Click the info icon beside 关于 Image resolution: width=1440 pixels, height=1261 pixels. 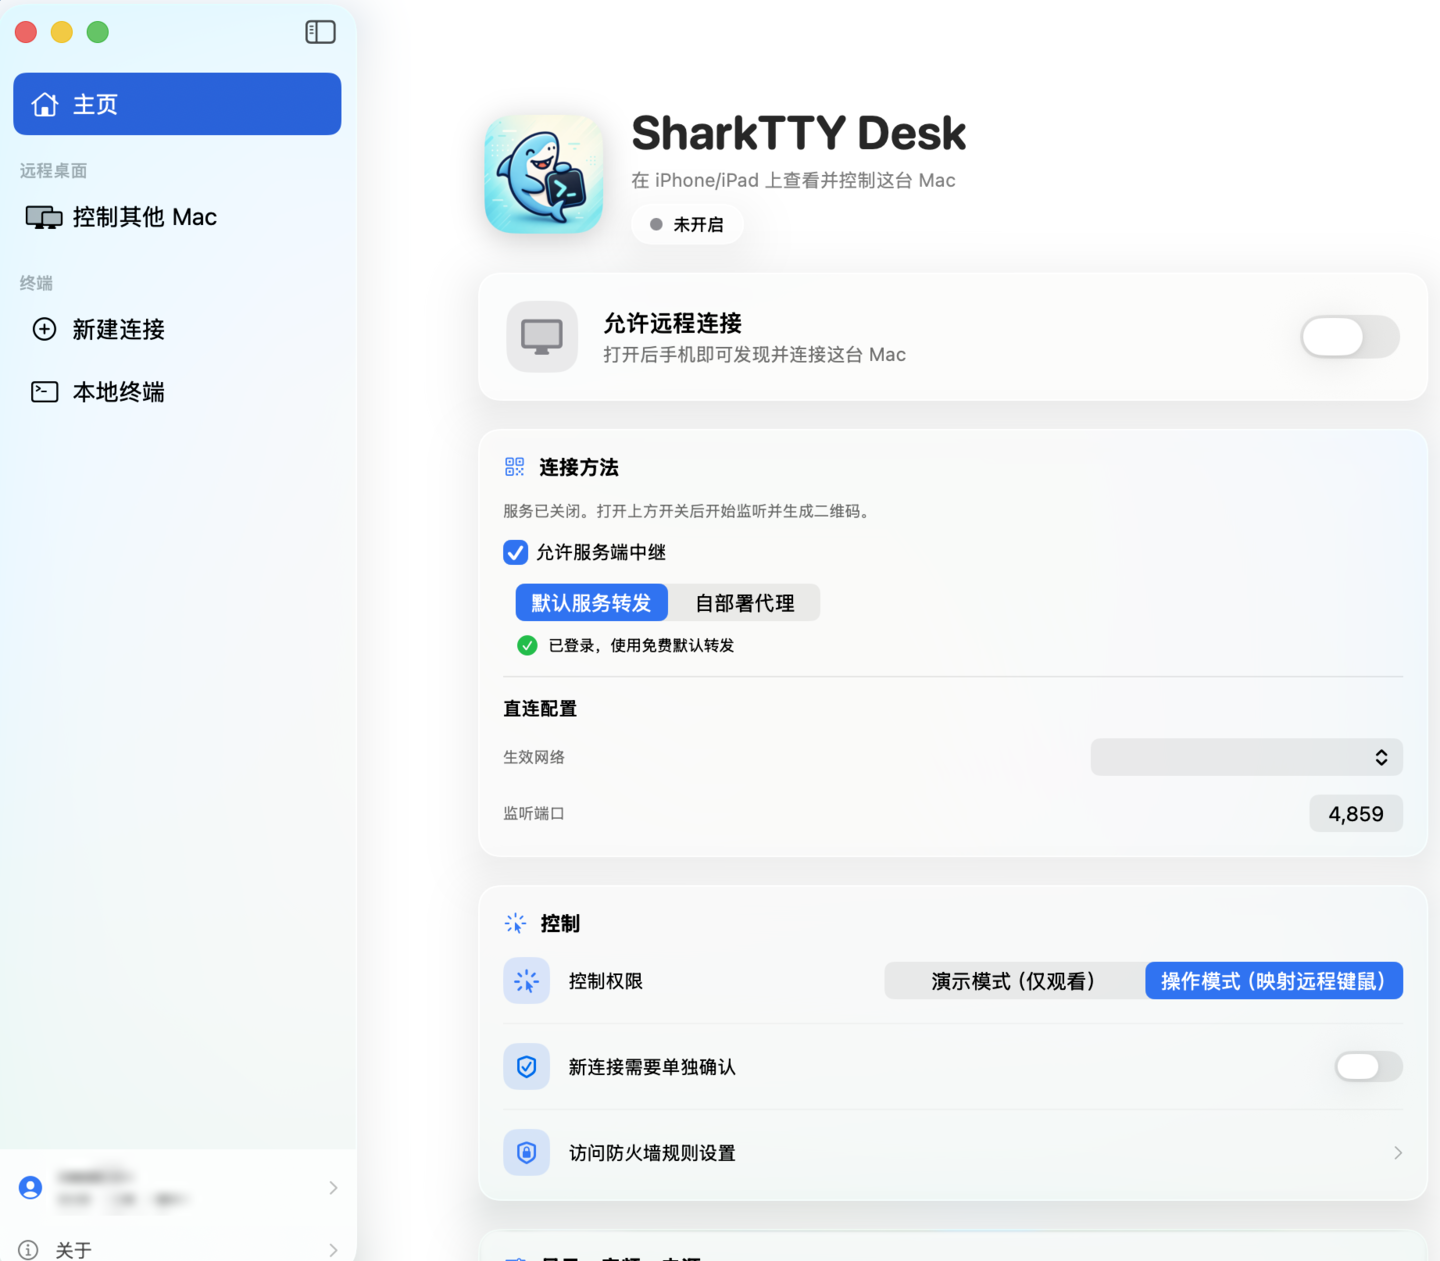click(x=29, y=1250)
